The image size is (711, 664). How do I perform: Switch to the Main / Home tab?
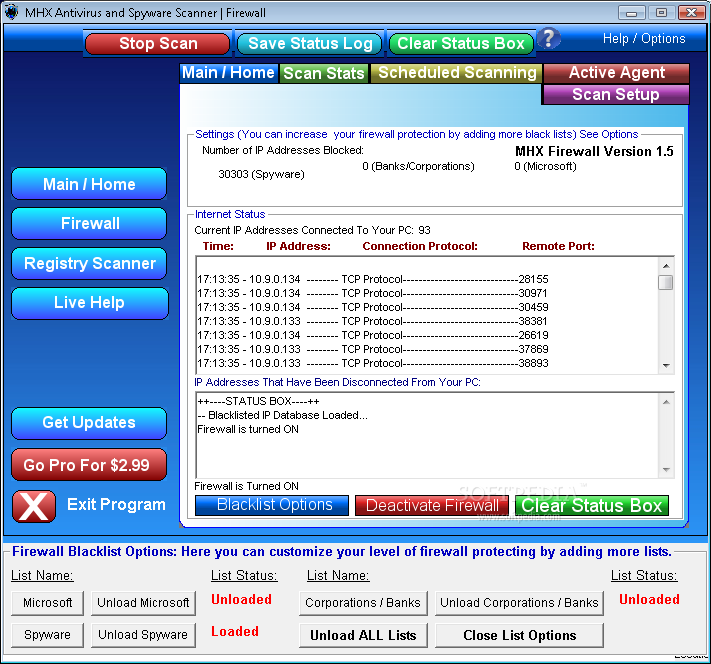pos(228,73)
